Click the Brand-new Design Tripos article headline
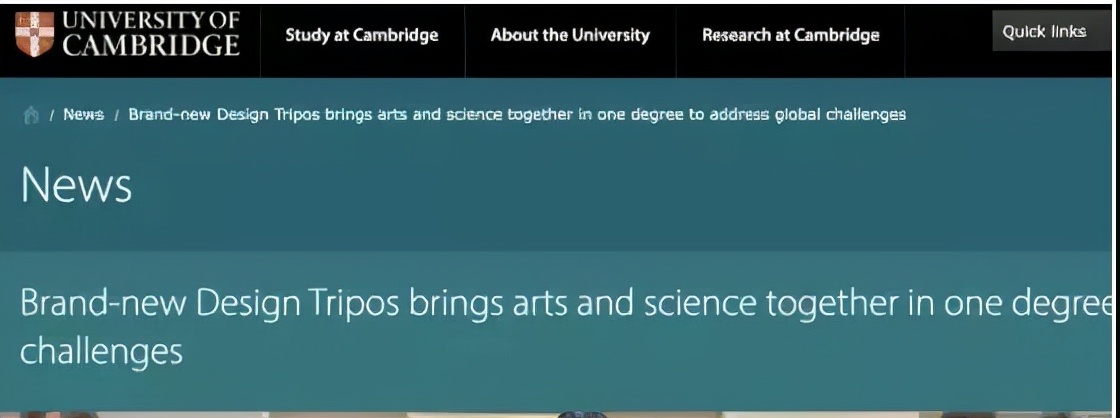 (564, 327)
